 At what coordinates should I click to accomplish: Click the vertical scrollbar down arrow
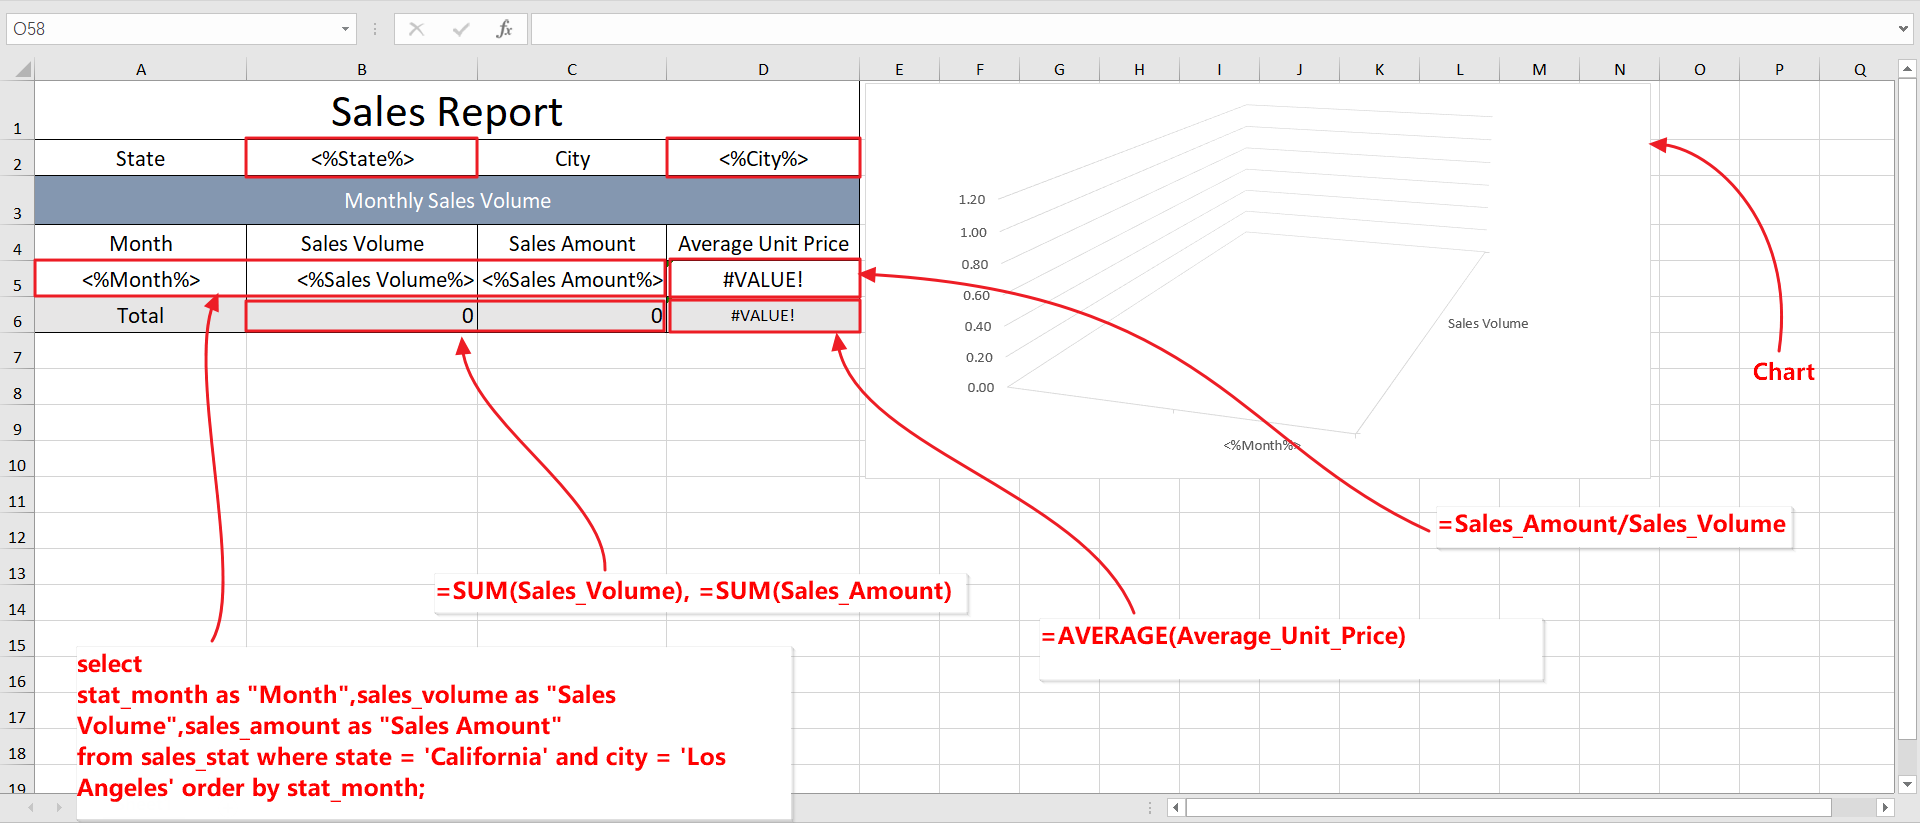point(1907,784)
